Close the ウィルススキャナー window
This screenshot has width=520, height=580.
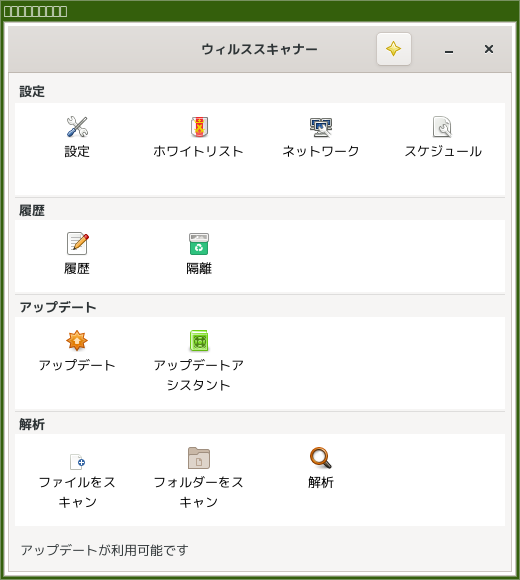[x=489, y=49]
